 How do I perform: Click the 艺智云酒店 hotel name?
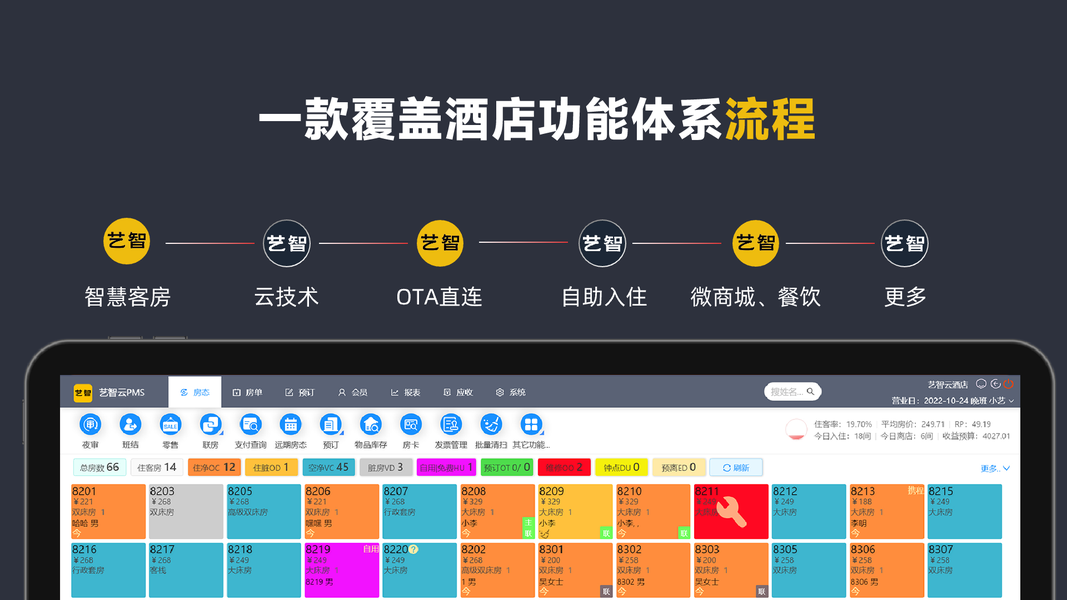coord(947,384)
